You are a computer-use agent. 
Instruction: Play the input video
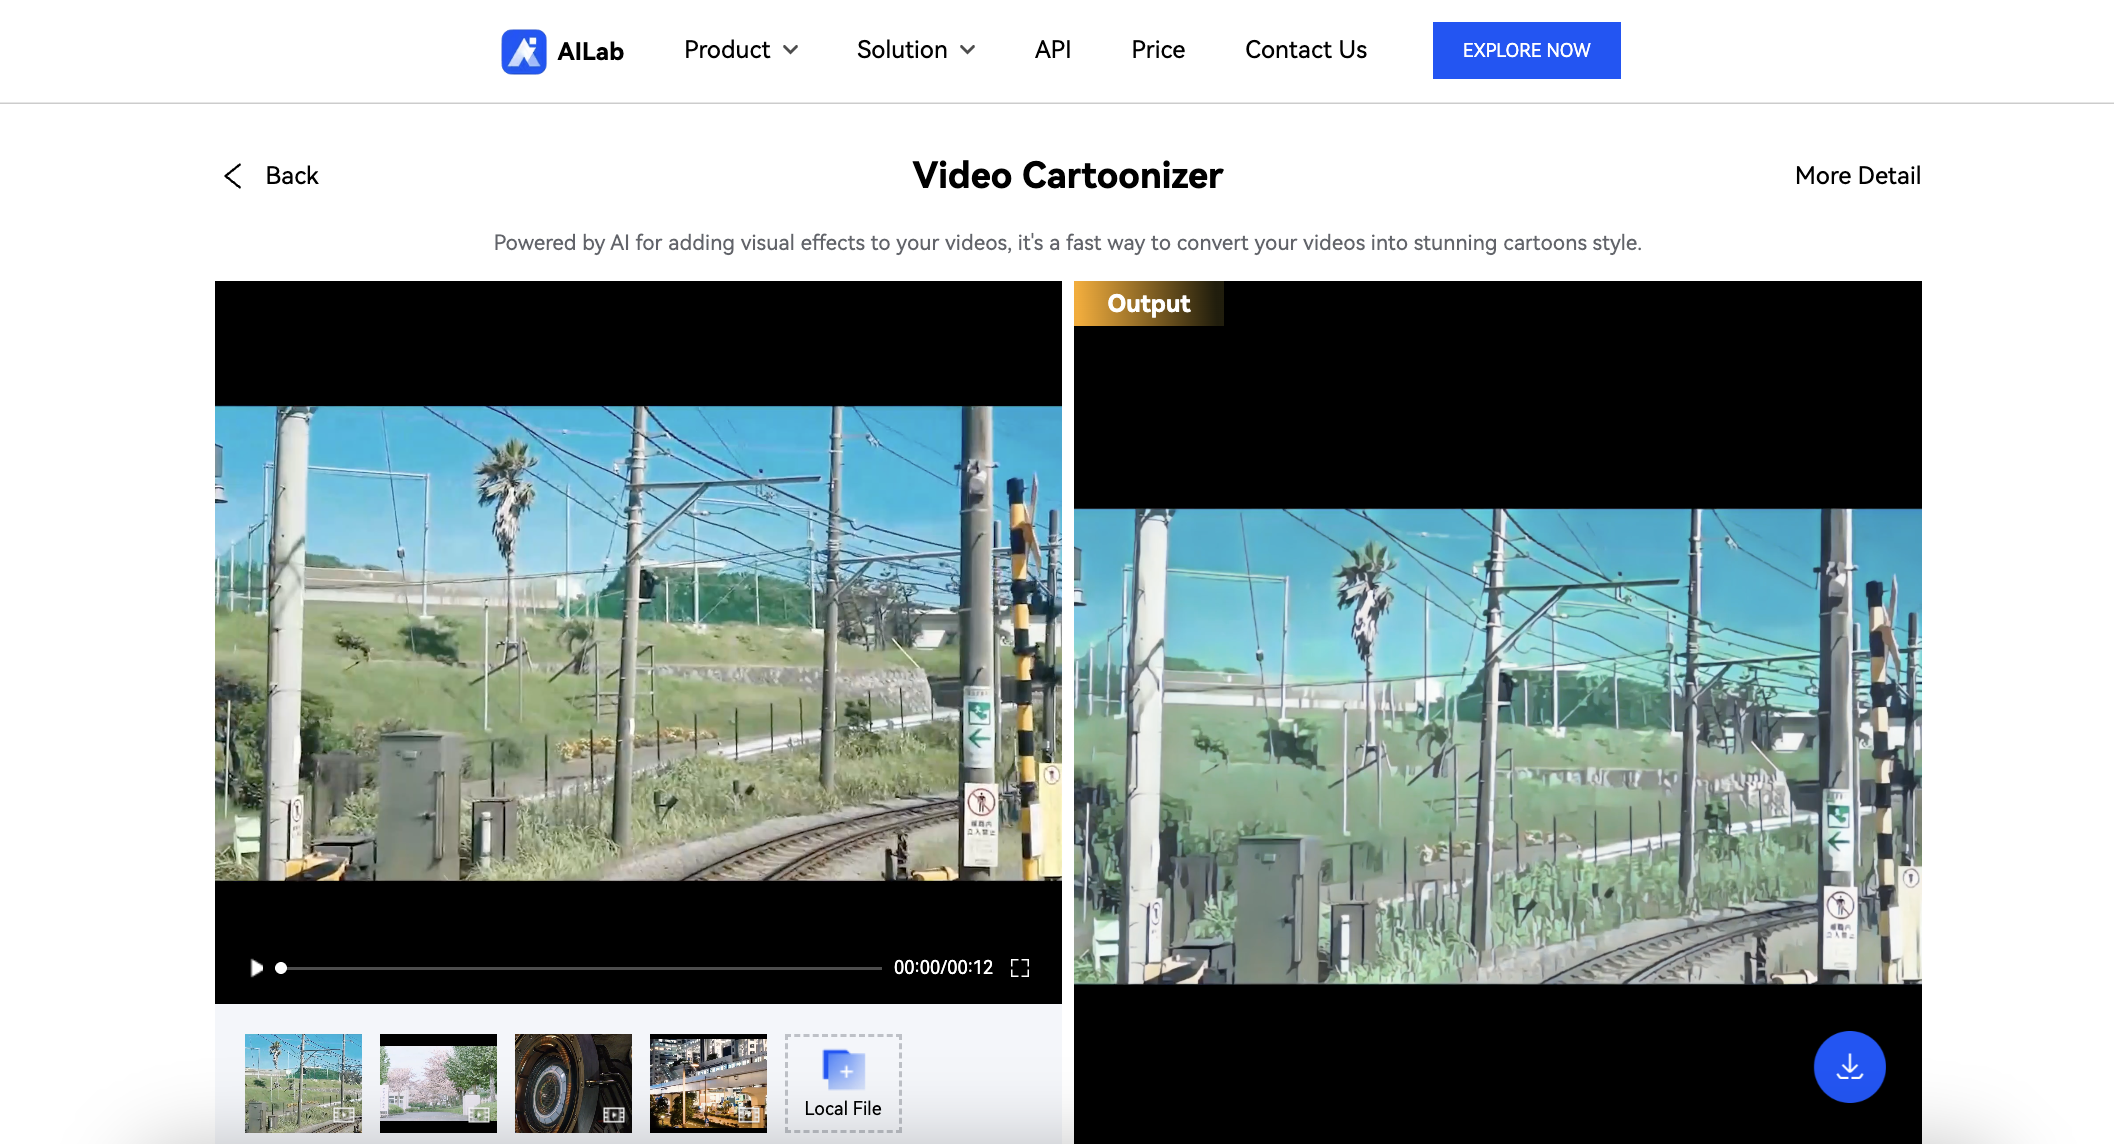click(256, 967)
